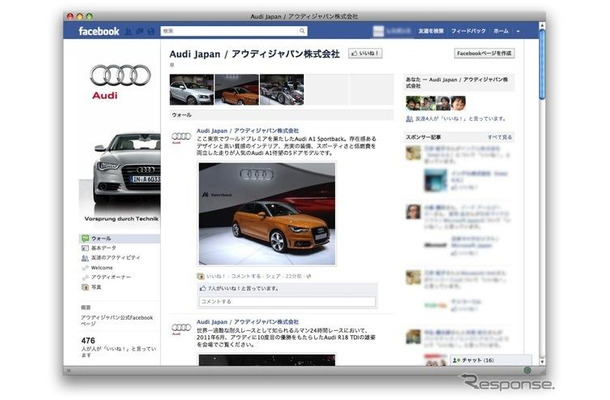Open the silver Audi thumbnail photo
Image resolution: width=610 pixels, height=400 pixels.
[x=192, y=89]
